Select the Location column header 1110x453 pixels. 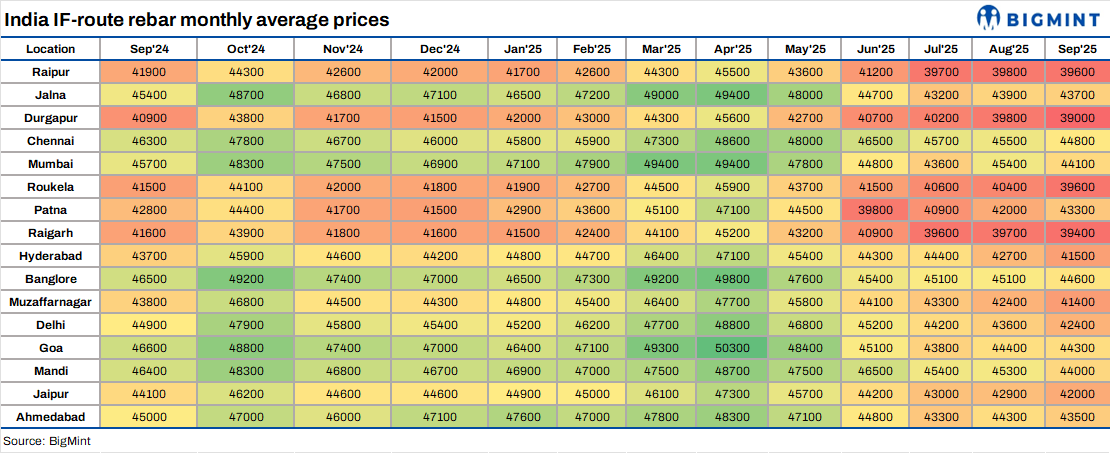(50, 49)
